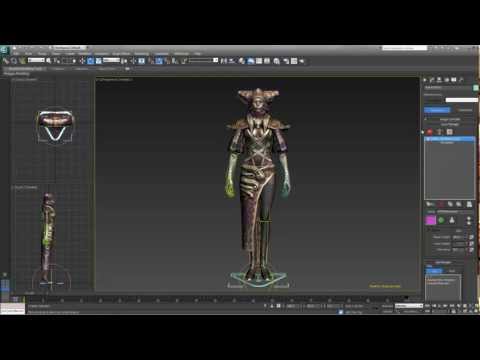Image resolution: width=480 pixels, height=360 pixels.
Task: Click the Unlink Selection tool
Action: [14, 61]
